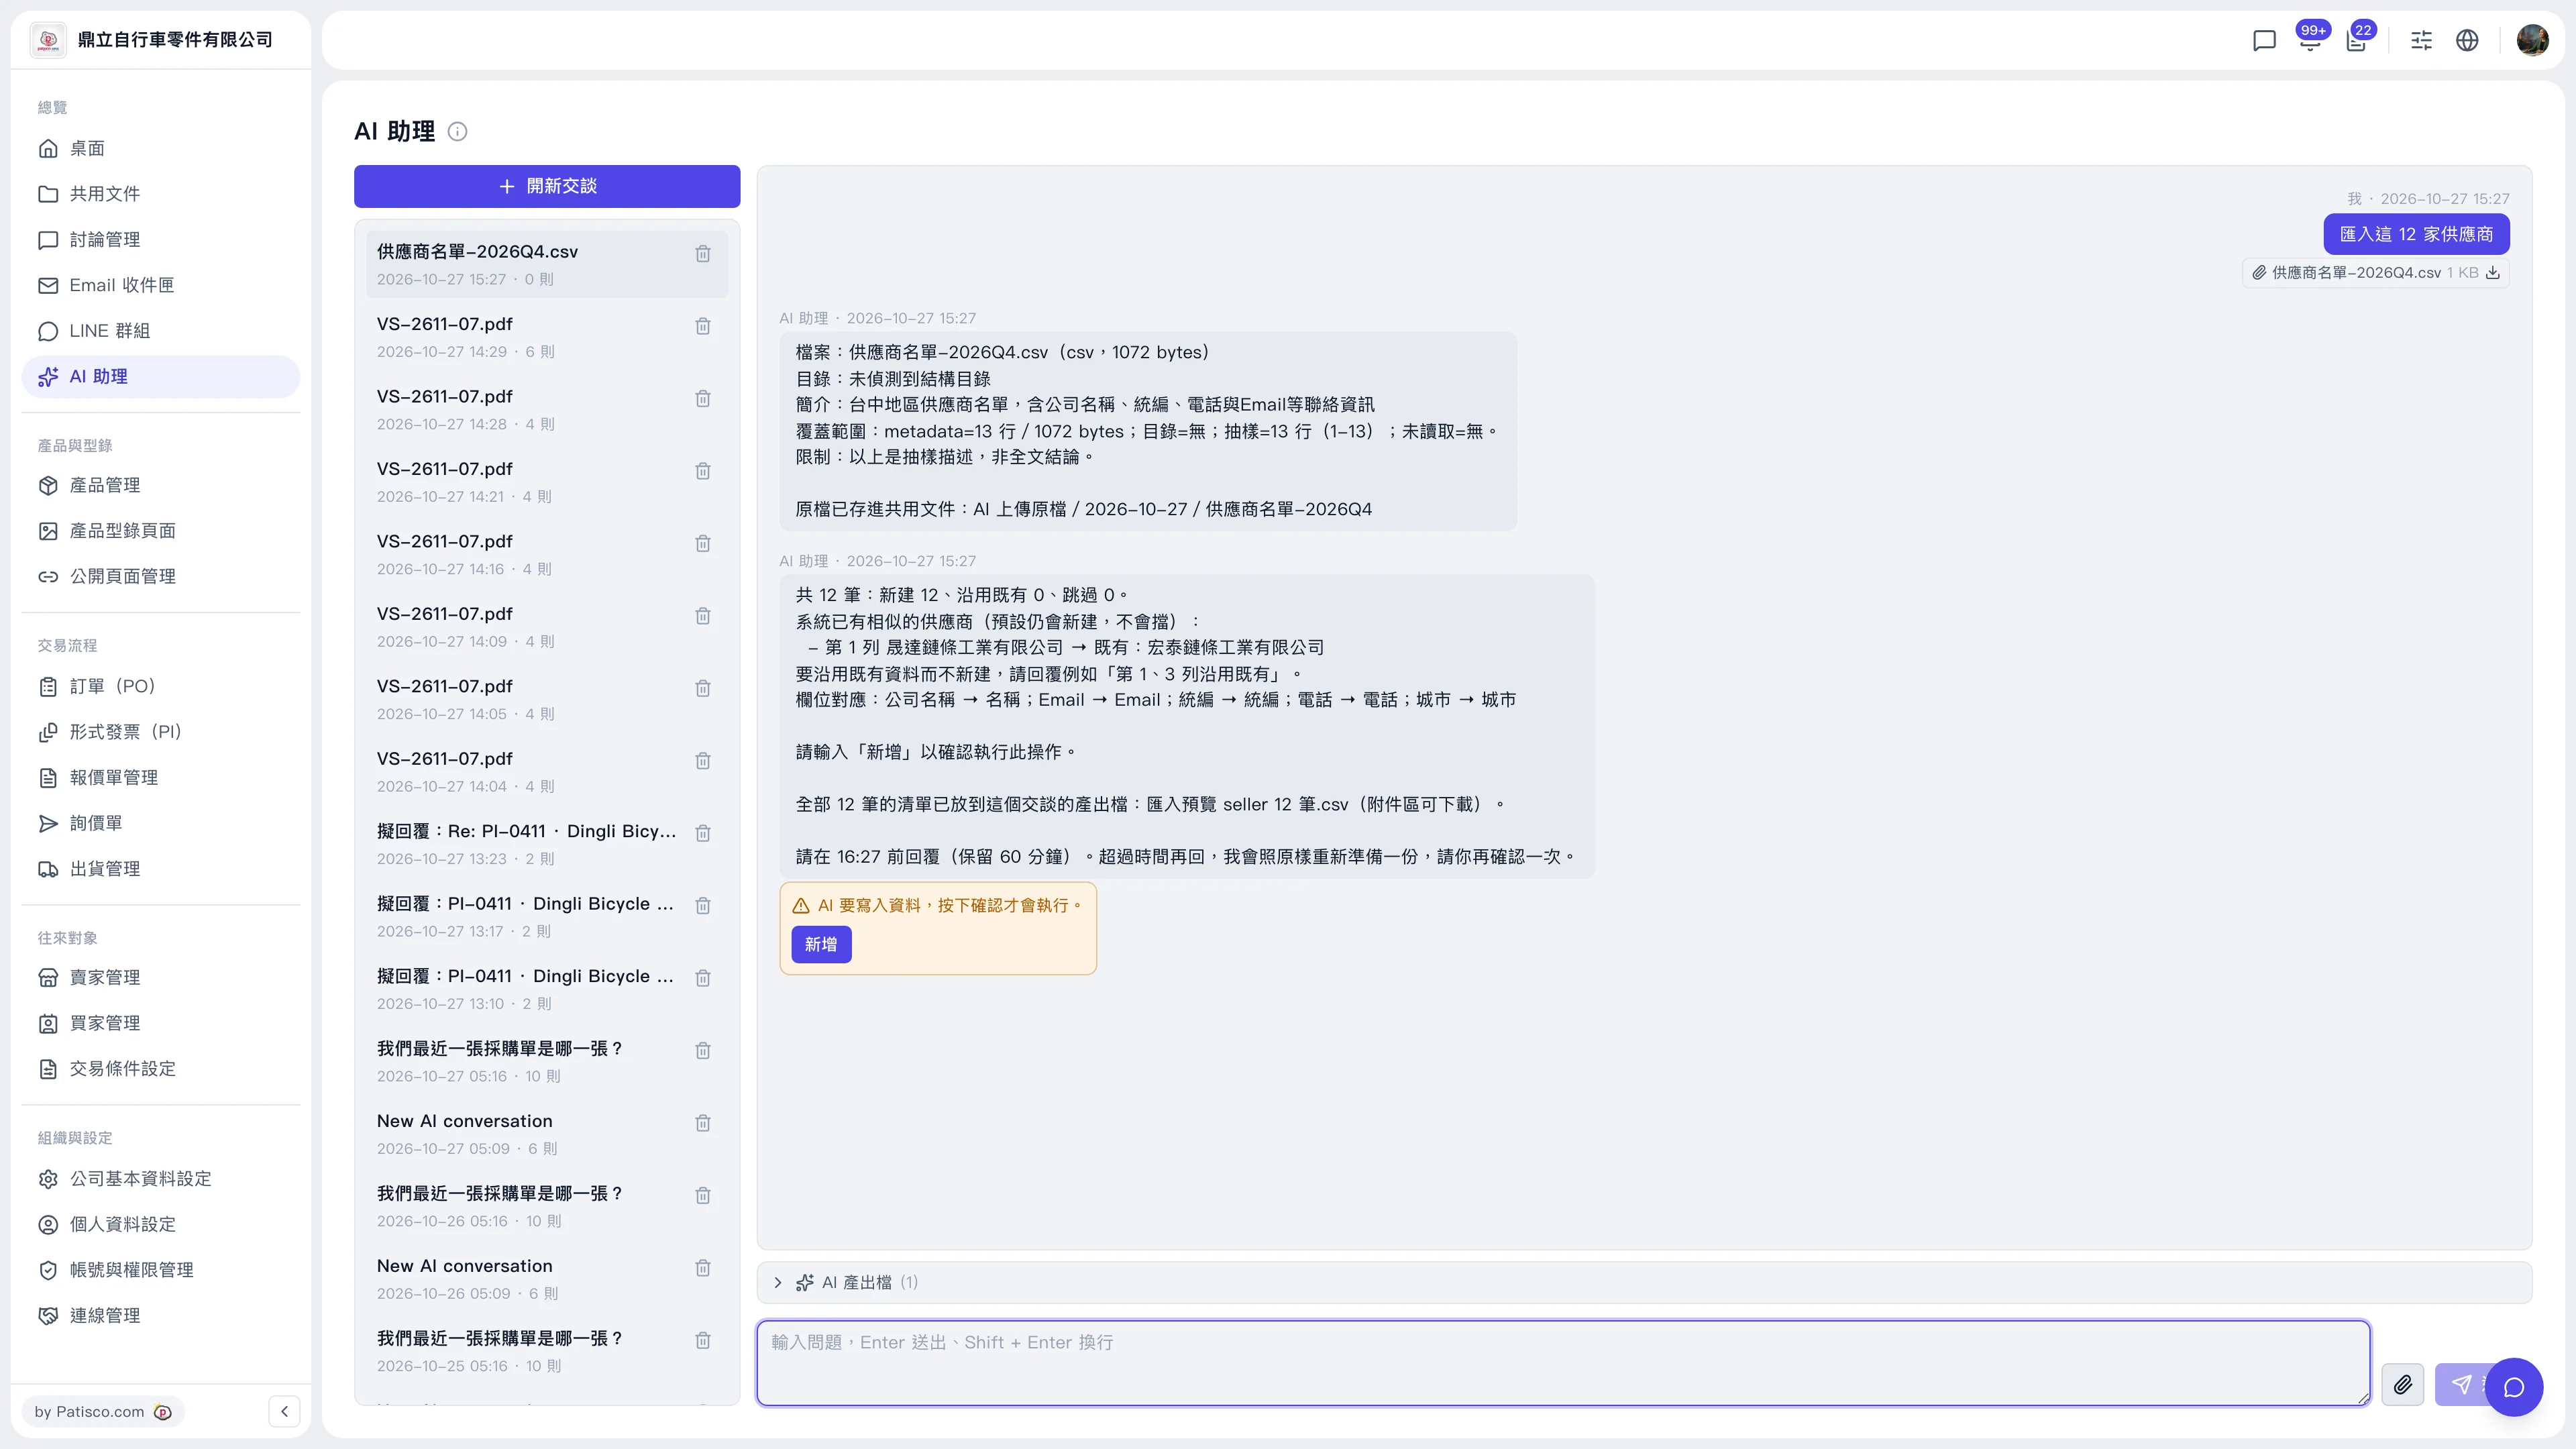Click the 鼎立自行車零件有限公司 company logo

[x=48, y=40]
